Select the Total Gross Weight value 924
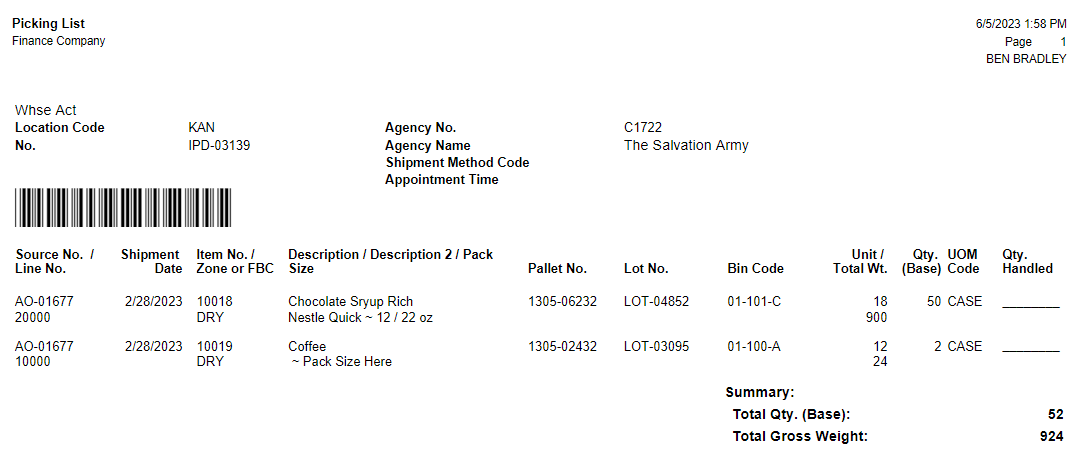The width and height of the screenshot is (1082, 458). [1052, 436]
